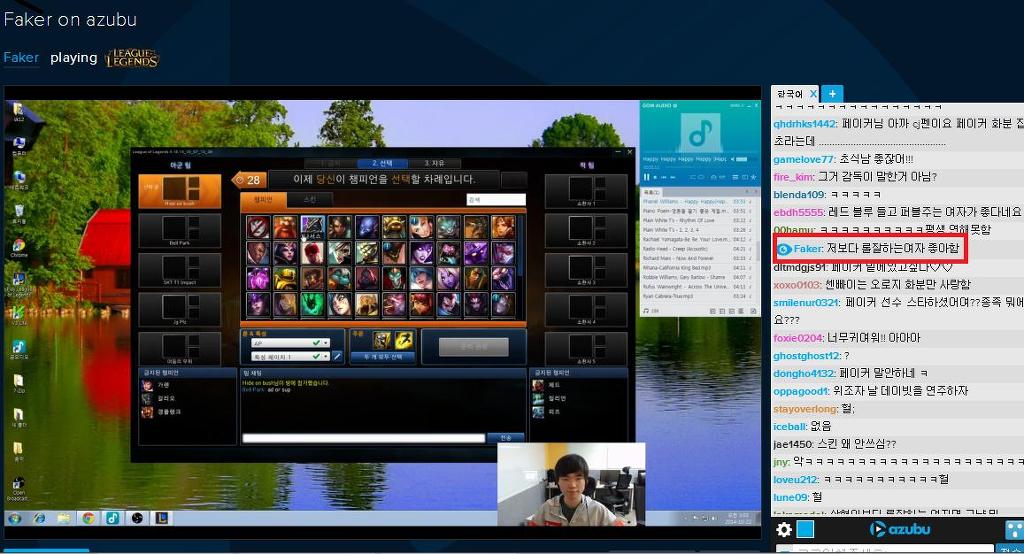Open the rune page dropdown showing AP
This screenshot has width=1024, height=554.
[x=290, y=342]
